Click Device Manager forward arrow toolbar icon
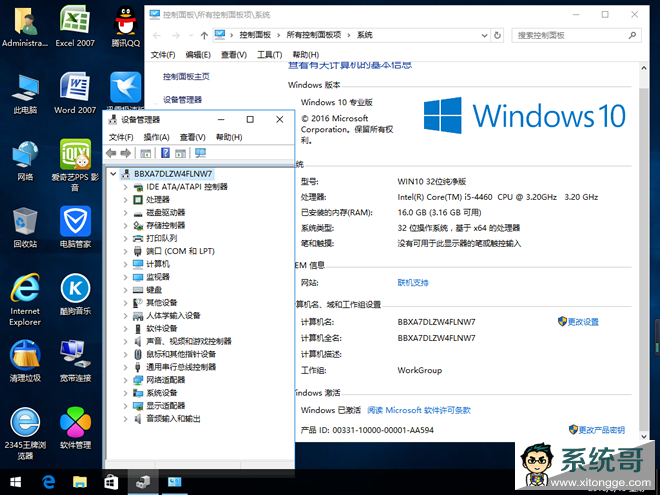The image size is (660, 495). [x=125, y=153]
